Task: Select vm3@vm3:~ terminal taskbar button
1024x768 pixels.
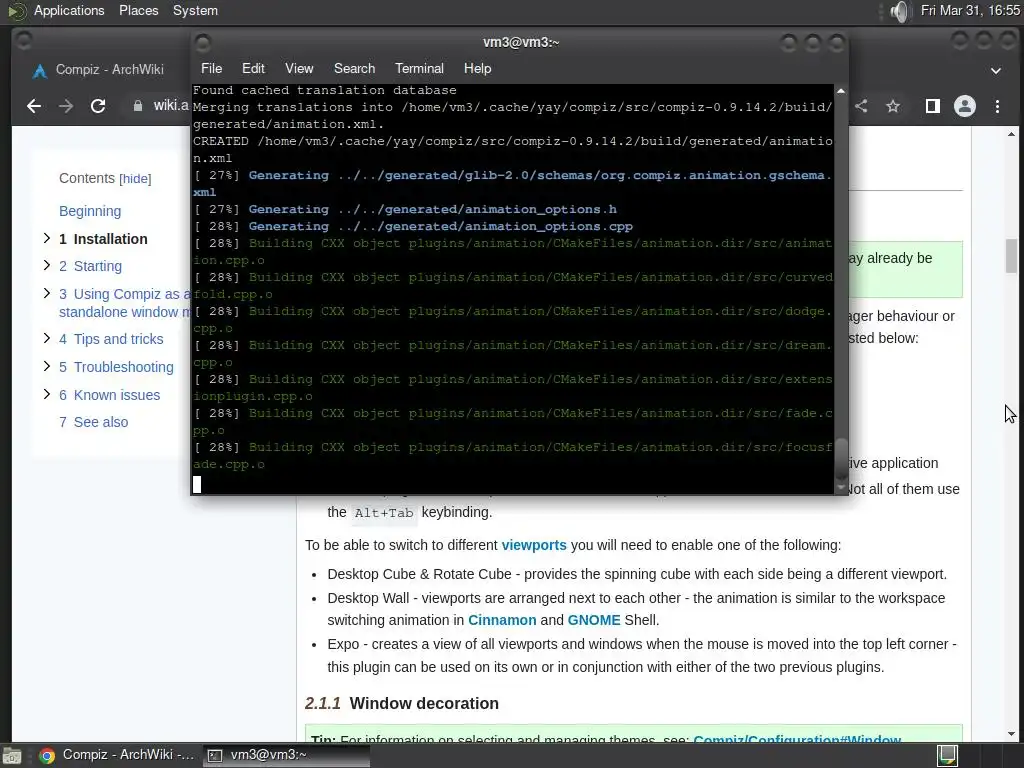Action: [x=286, y=755]
